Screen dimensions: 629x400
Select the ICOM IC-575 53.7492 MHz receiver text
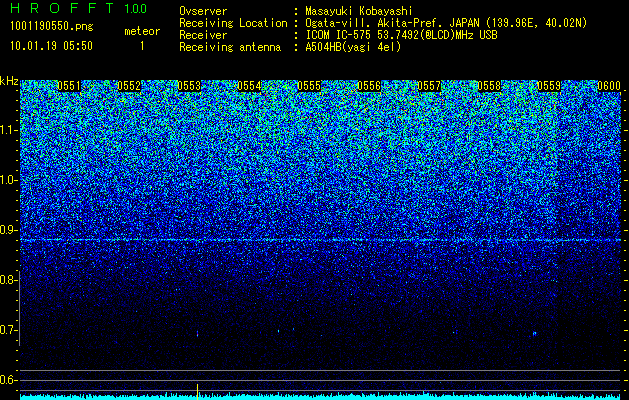coord(401,35)
